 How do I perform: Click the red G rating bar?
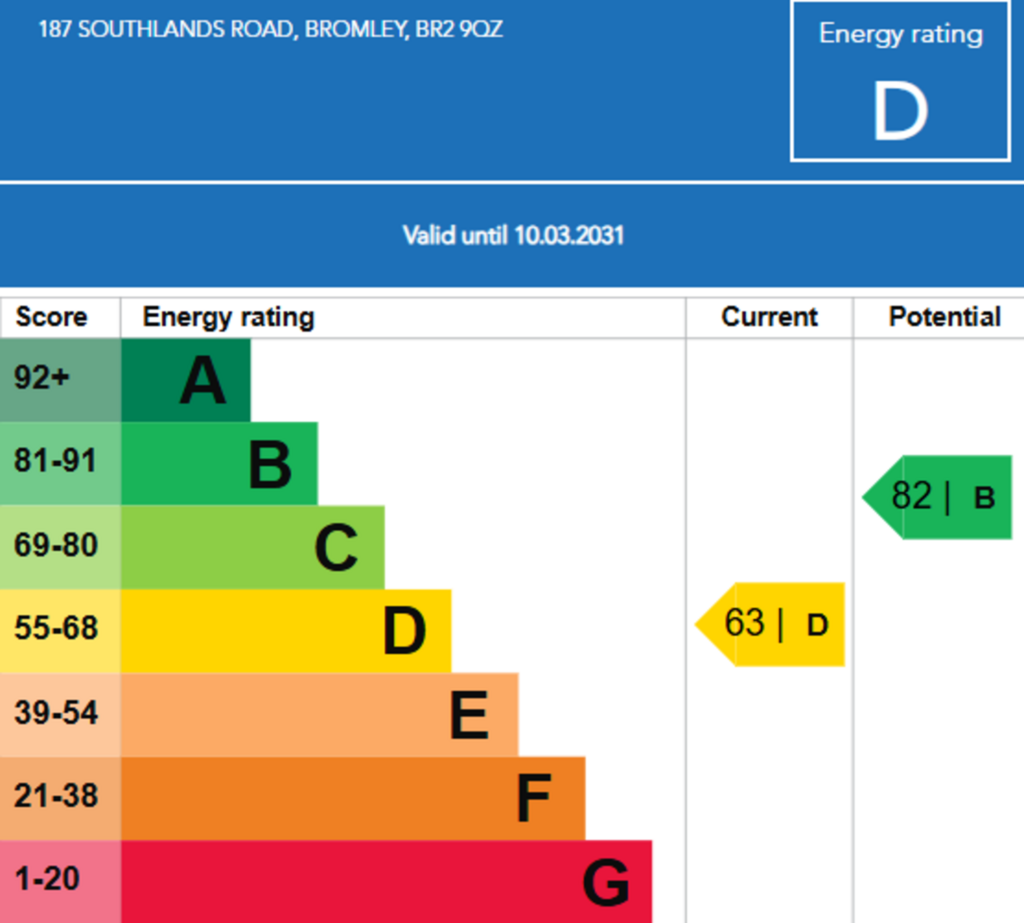coord(387,882)
